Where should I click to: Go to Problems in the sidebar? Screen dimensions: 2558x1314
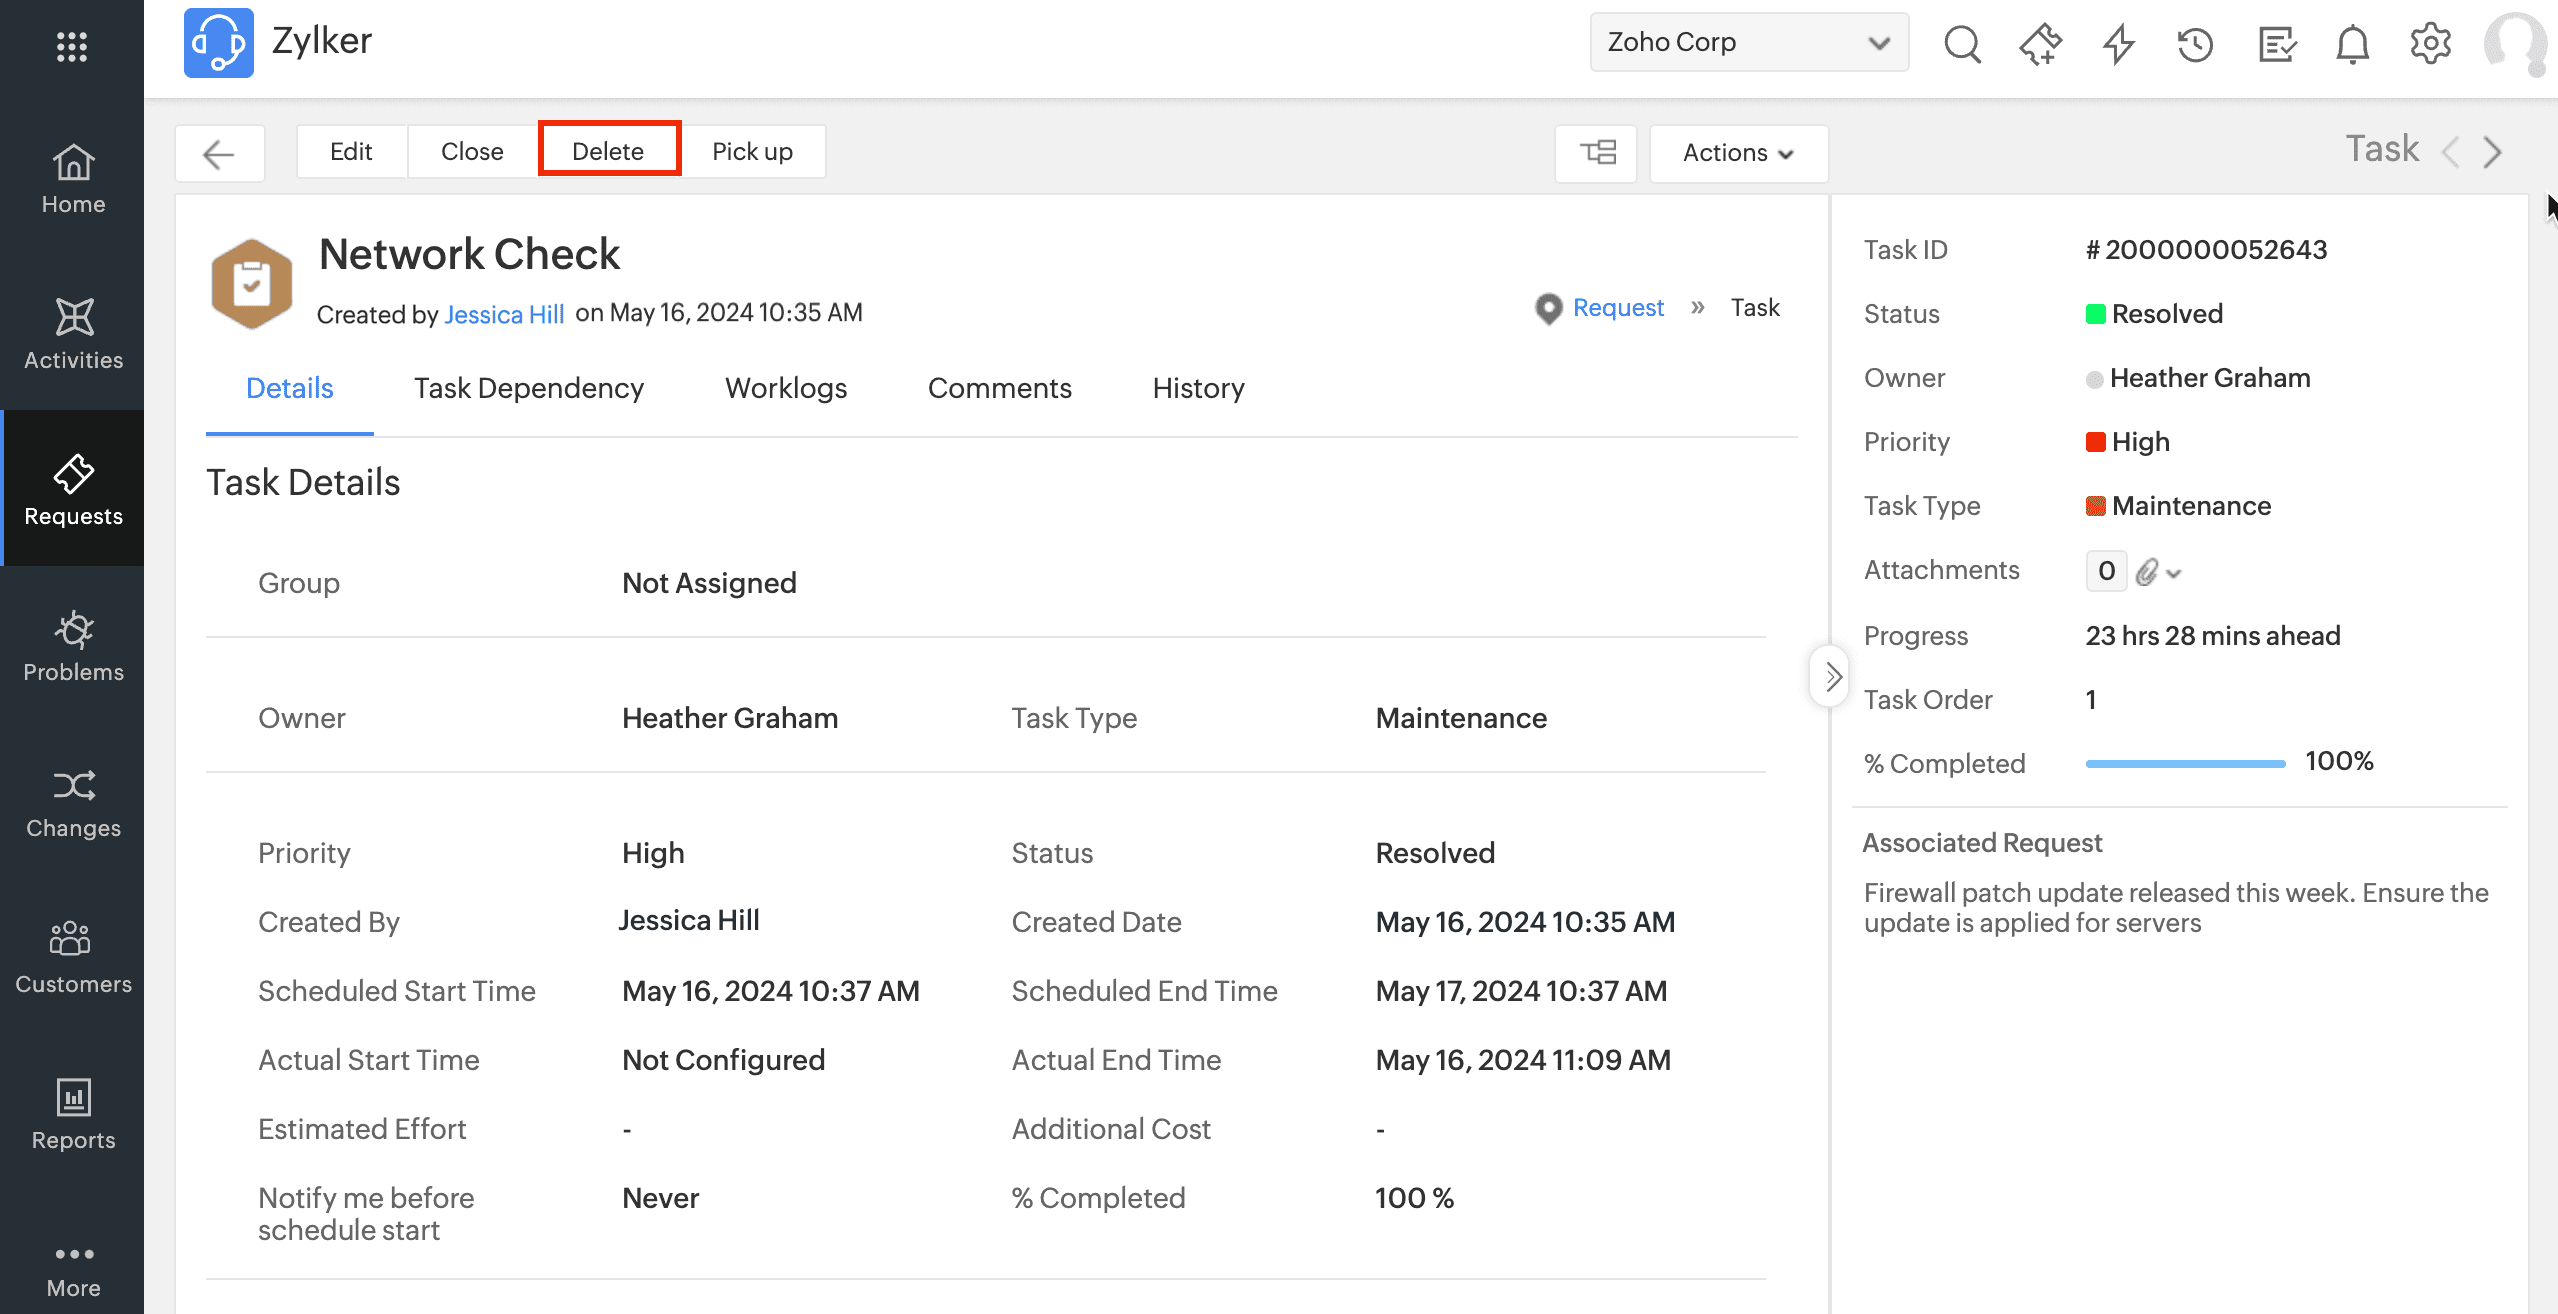coord(73,646)
